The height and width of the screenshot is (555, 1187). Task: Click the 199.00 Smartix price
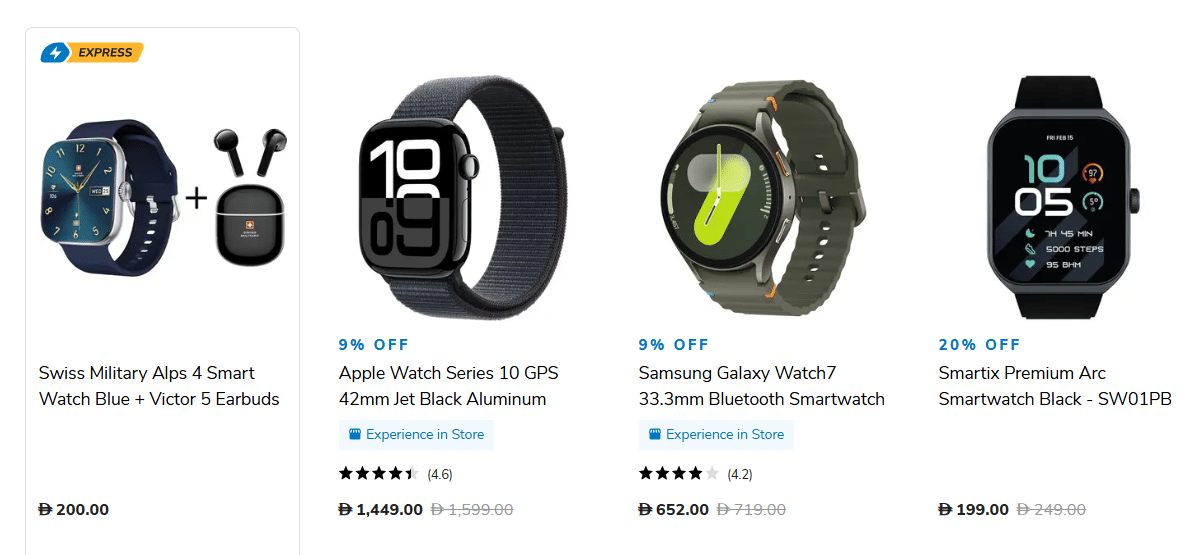point(974,510)
